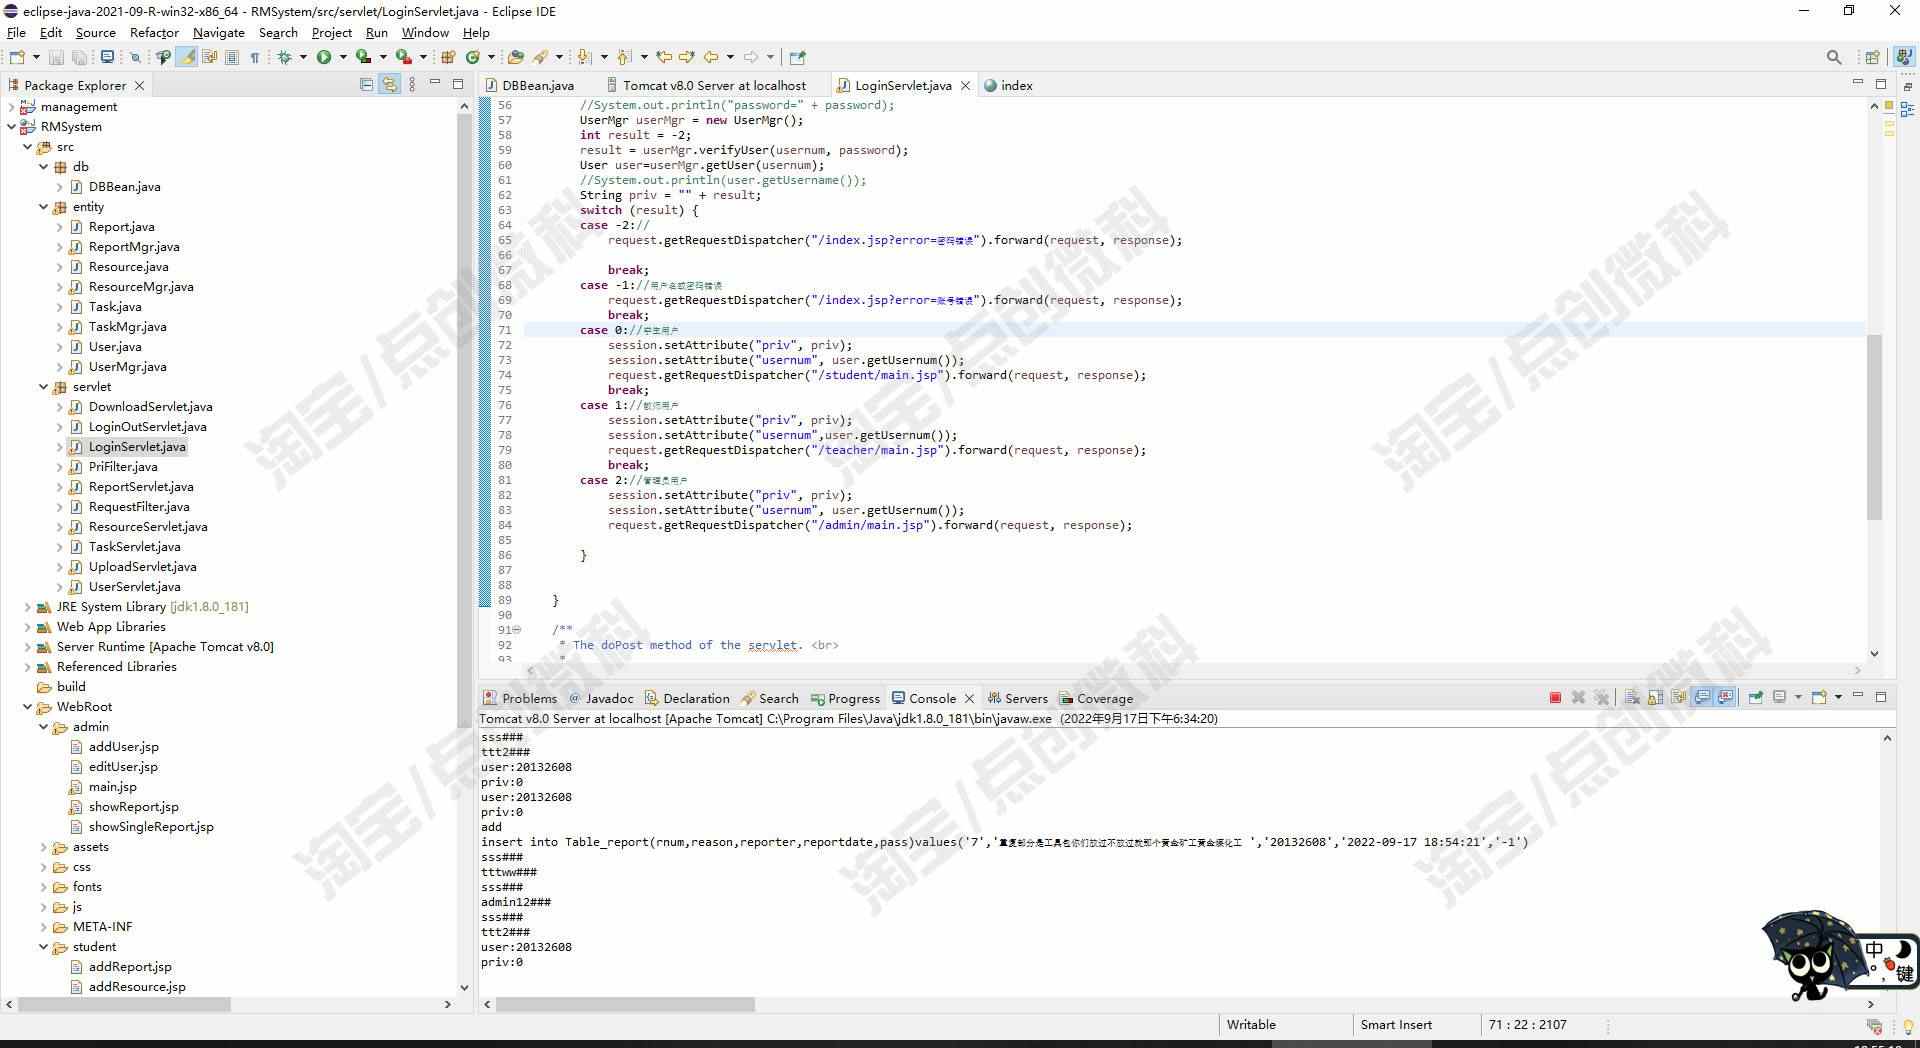Click the green Run button icon

tap(324, 57)
